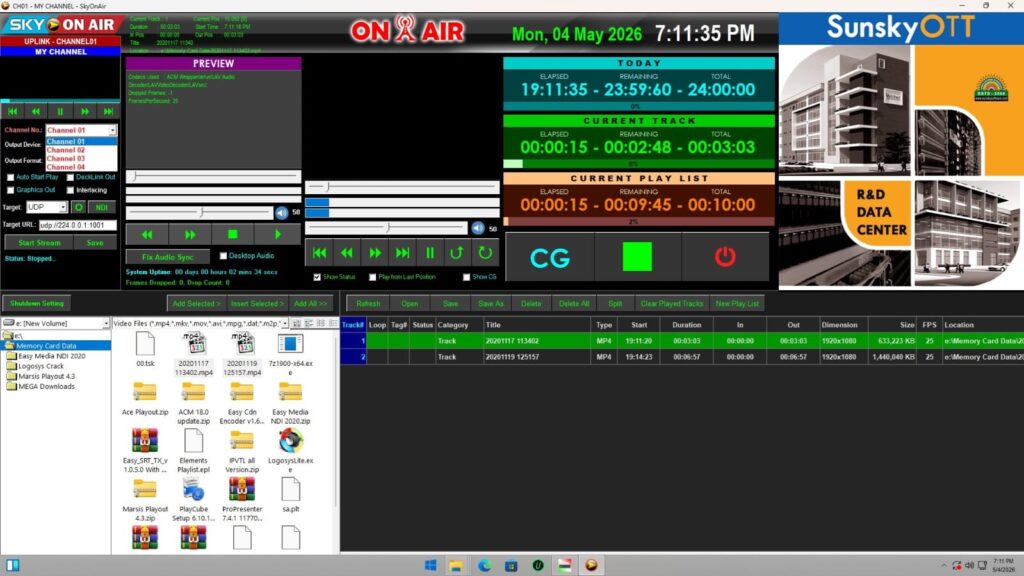Screen dimensions: 1024x576
Task: Collapse the Channel No. dropdown arrow
Action: pos(113,130)
